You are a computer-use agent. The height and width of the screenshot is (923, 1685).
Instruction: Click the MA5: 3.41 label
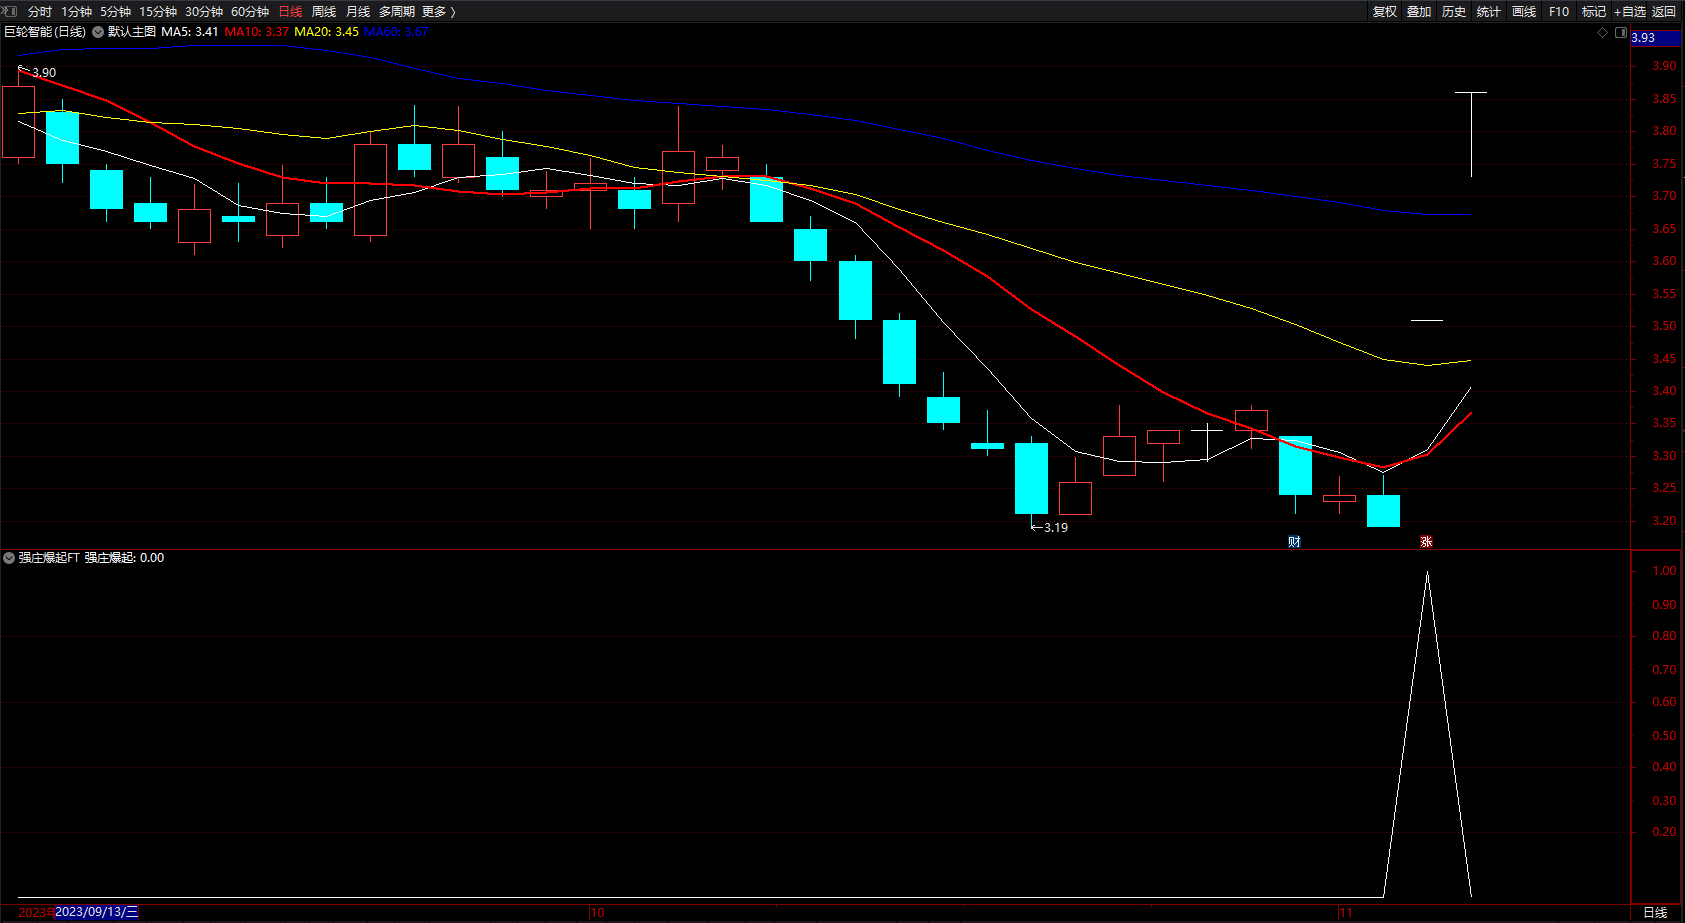coord(190,32)
